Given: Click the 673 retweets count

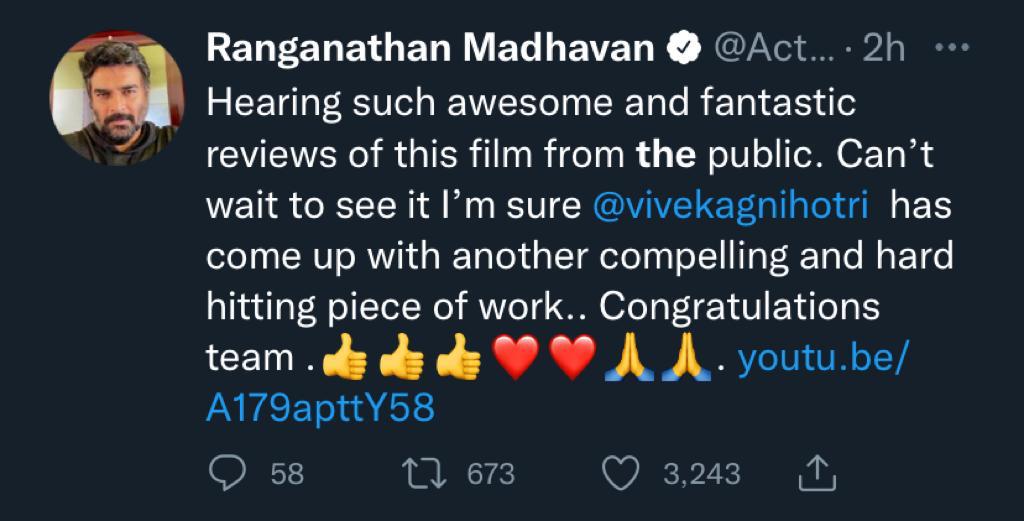Looking at the screenshot, I should pyautogui.click(x=490, y=473).
